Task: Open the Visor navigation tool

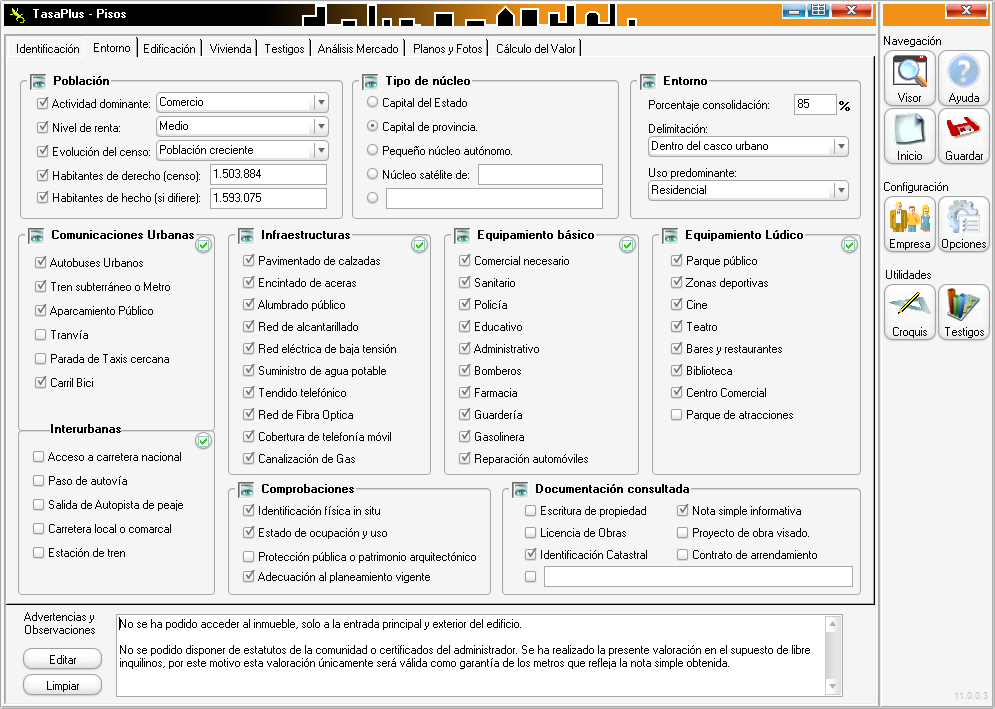Action: pos(909,78)
